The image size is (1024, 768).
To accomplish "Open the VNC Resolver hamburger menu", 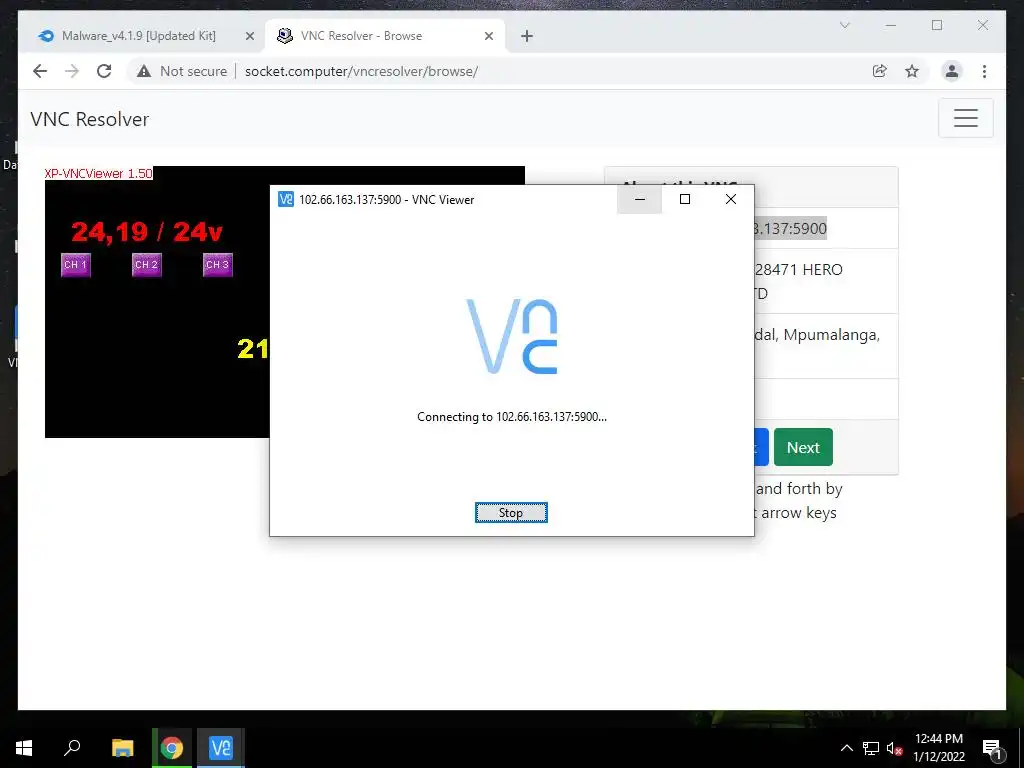I will [x=965, y=118].
